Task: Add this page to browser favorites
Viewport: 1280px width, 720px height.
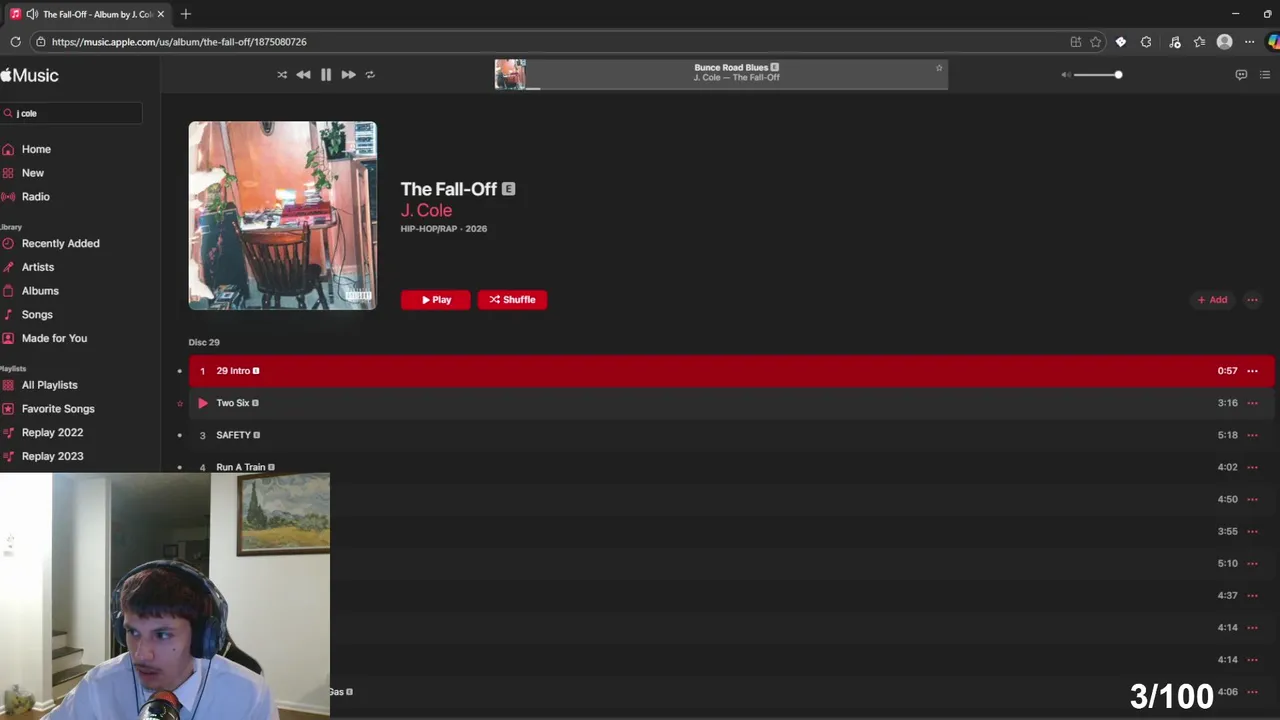Action: [1096, 42]
